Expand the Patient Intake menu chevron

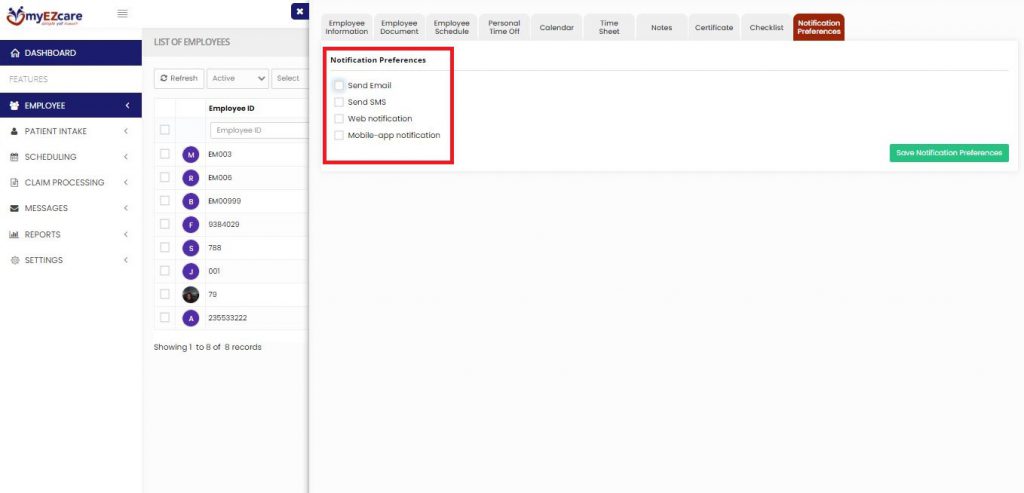[125, 131]
